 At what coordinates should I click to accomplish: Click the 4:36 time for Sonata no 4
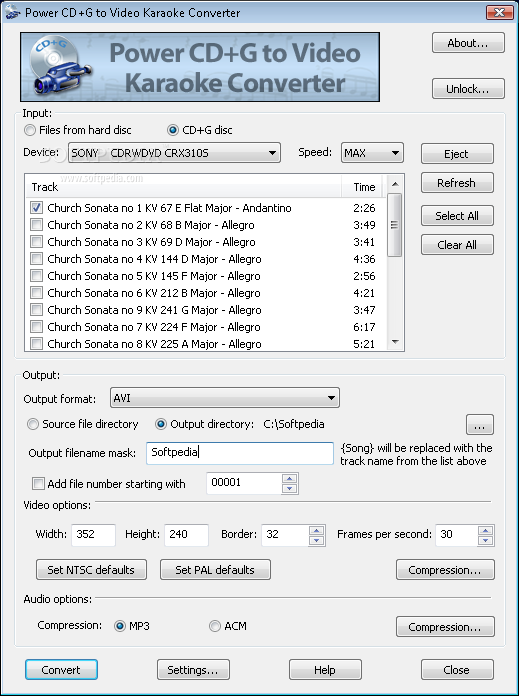tap(364, 259)
